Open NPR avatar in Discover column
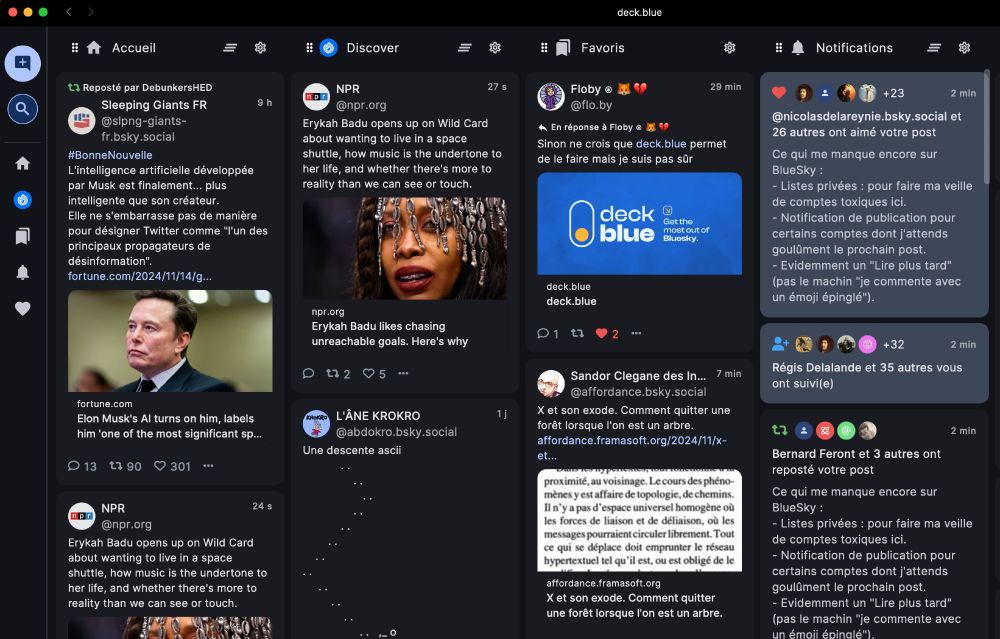Viewport: 1000px width, 639px height. coord(316,97)
